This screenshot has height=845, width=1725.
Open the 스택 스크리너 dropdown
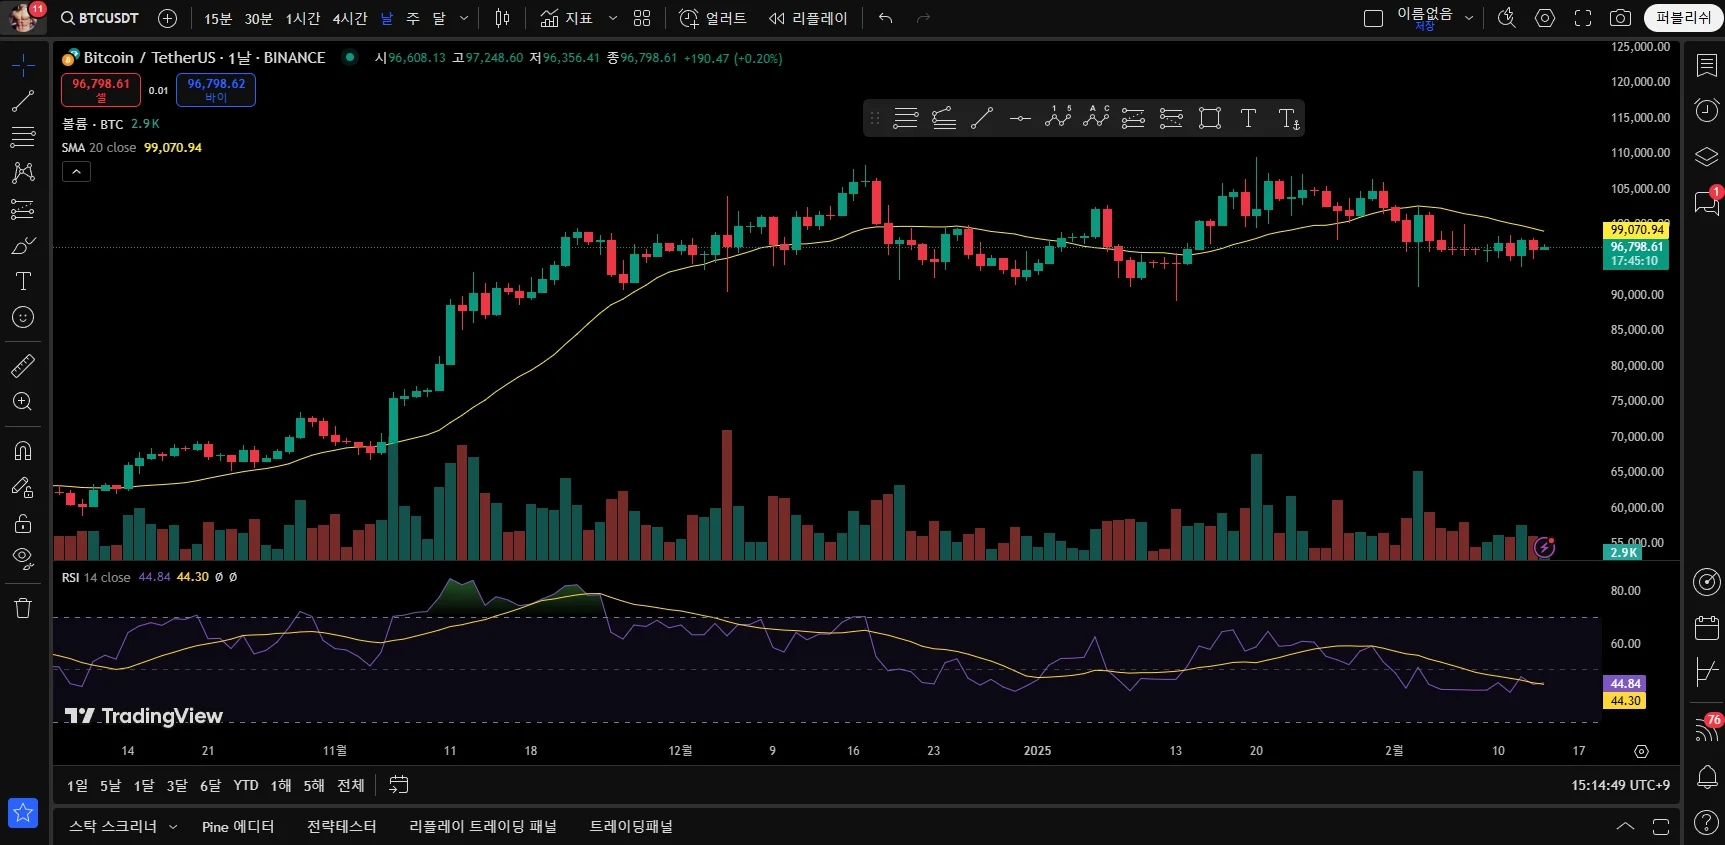(x=122, y=826)
